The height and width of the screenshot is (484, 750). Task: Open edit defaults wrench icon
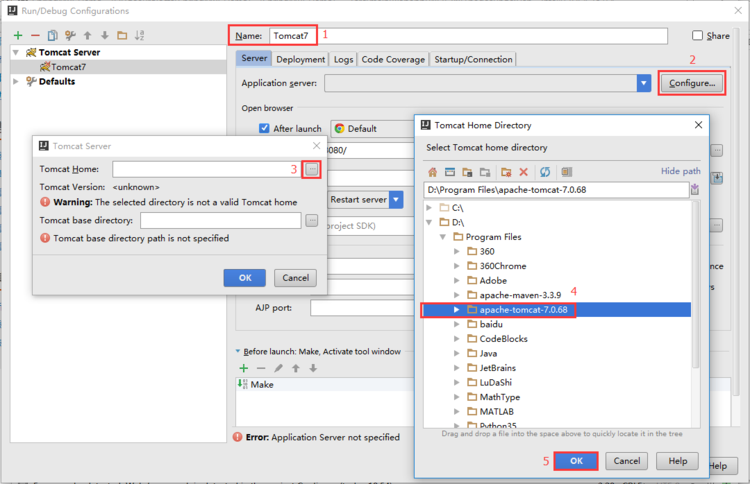coord(70,35)
